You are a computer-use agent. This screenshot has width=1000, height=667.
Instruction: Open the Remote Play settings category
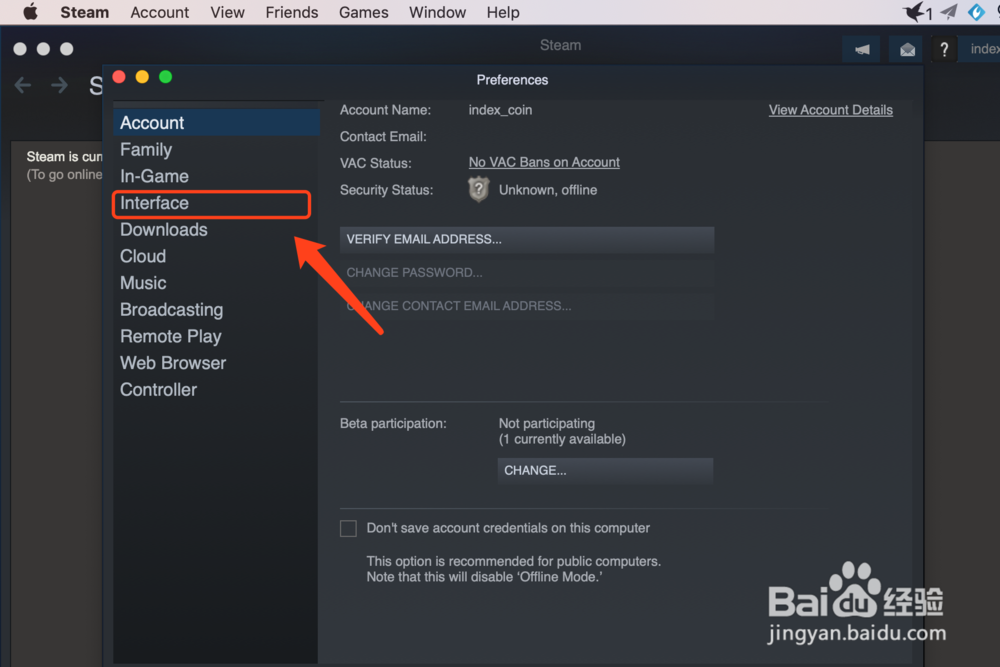216,337
